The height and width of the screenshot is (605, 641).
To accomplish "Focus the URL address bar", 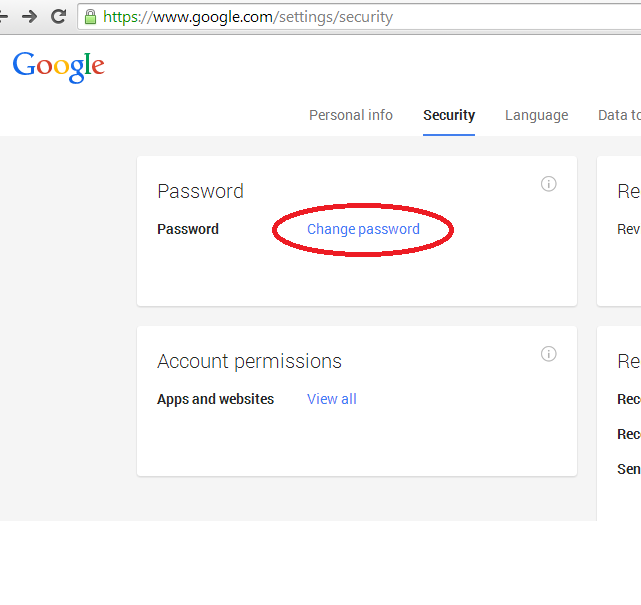I will pos(360,17).
